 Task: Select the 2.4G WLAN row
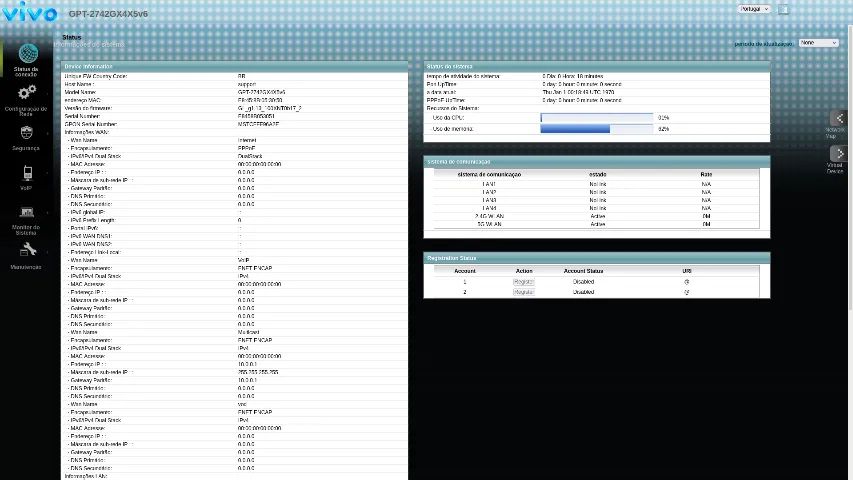click(x=596, y=216)
